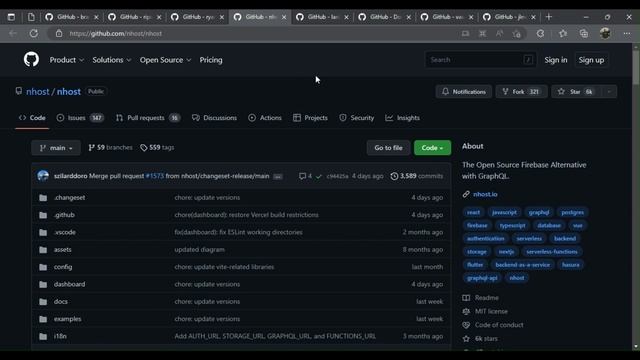Go back with the browser back arrow
640x360 pixels.
pyautogui.click(x=13, y=33)
